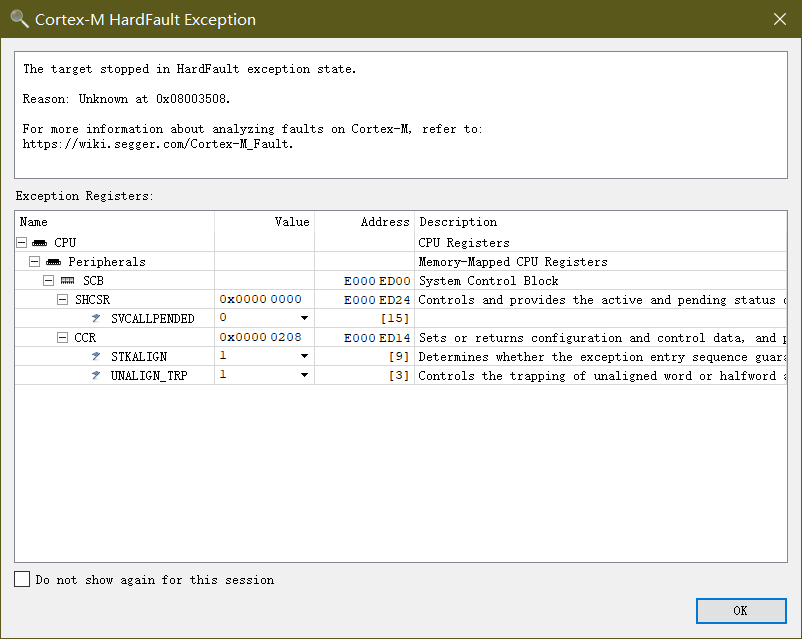
Task: Click the 'target stopped in HardFault' message line
Action: click(x=189, y=69)
